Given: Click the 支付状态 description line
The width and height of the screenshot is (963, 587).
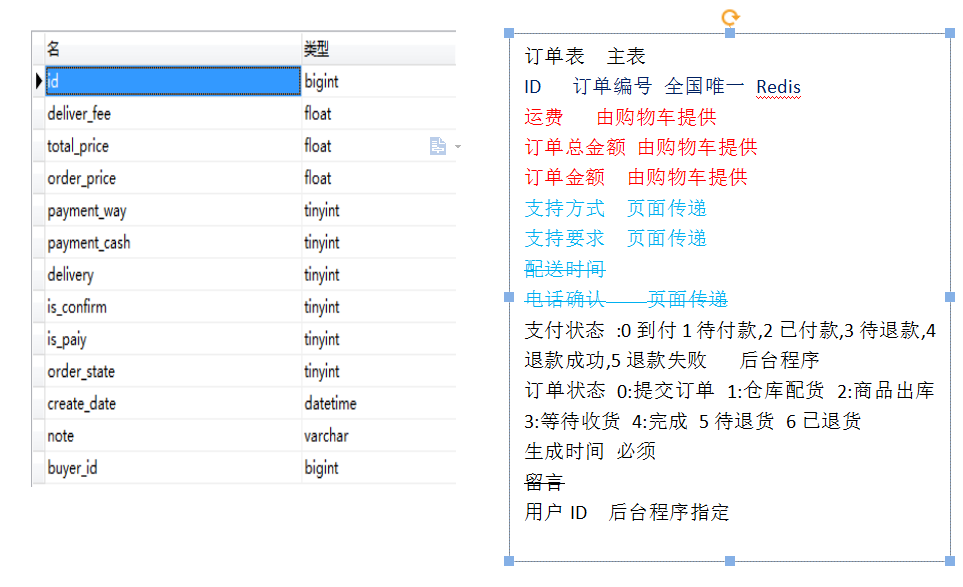Looking at the screenshot, I should (x=730, y=345).
